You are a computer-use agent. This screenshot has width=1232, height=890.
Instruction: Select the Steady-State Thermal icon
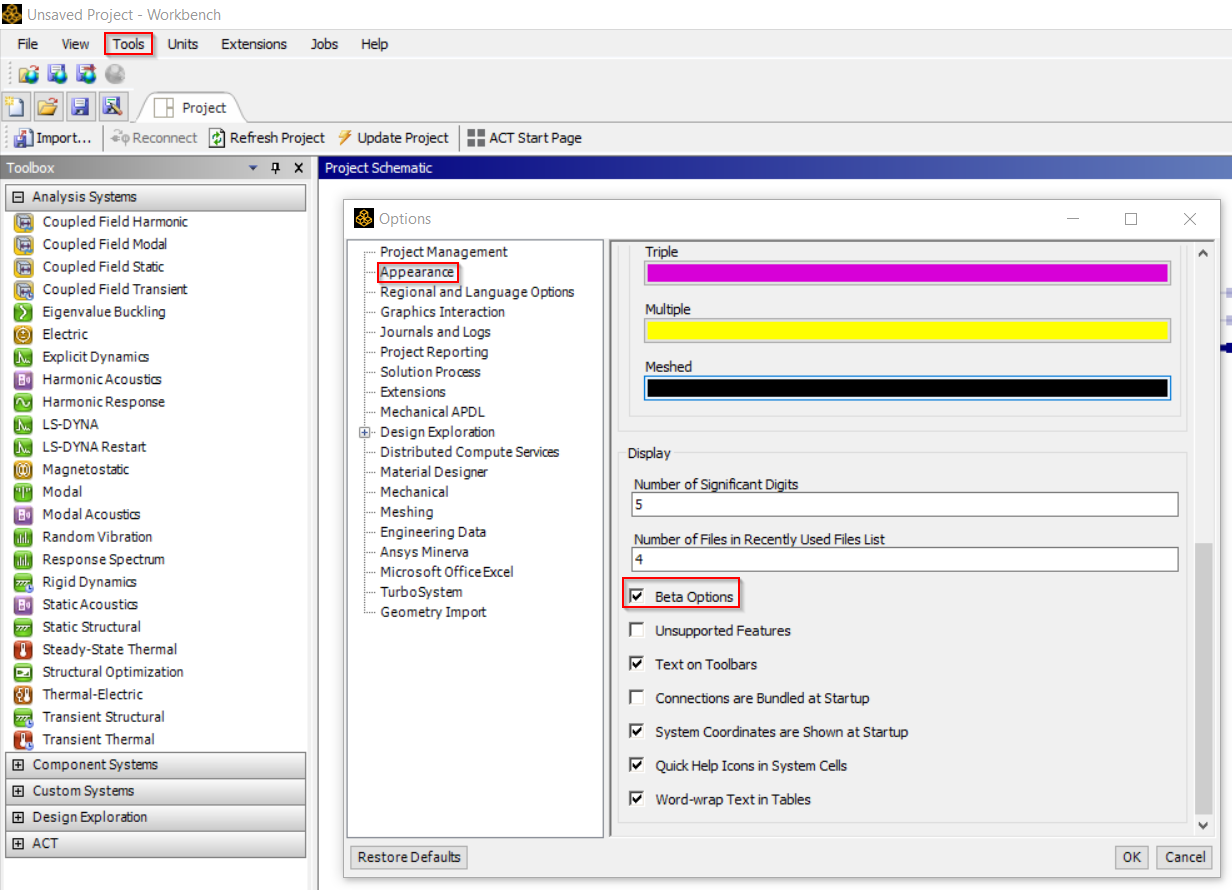click(x=24, y=649)
